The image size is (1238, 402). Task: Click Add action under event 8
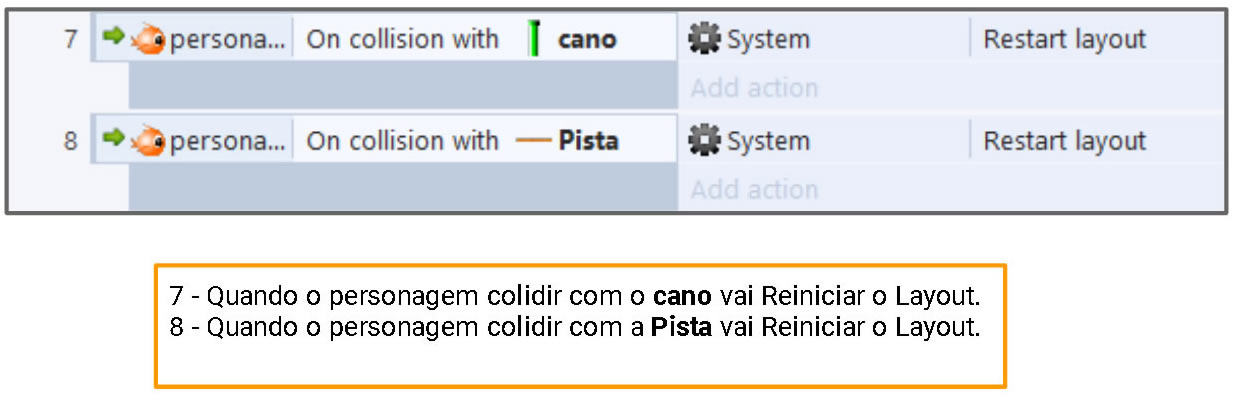754,190
